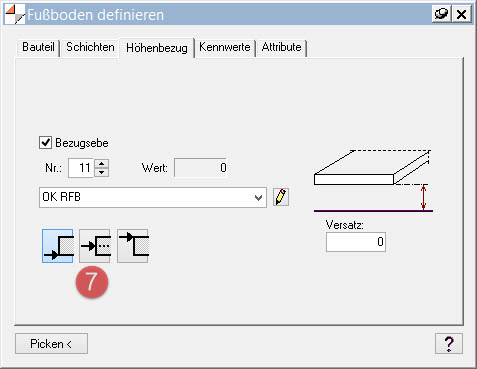Select top edge height reference icon

pos(133,246)
